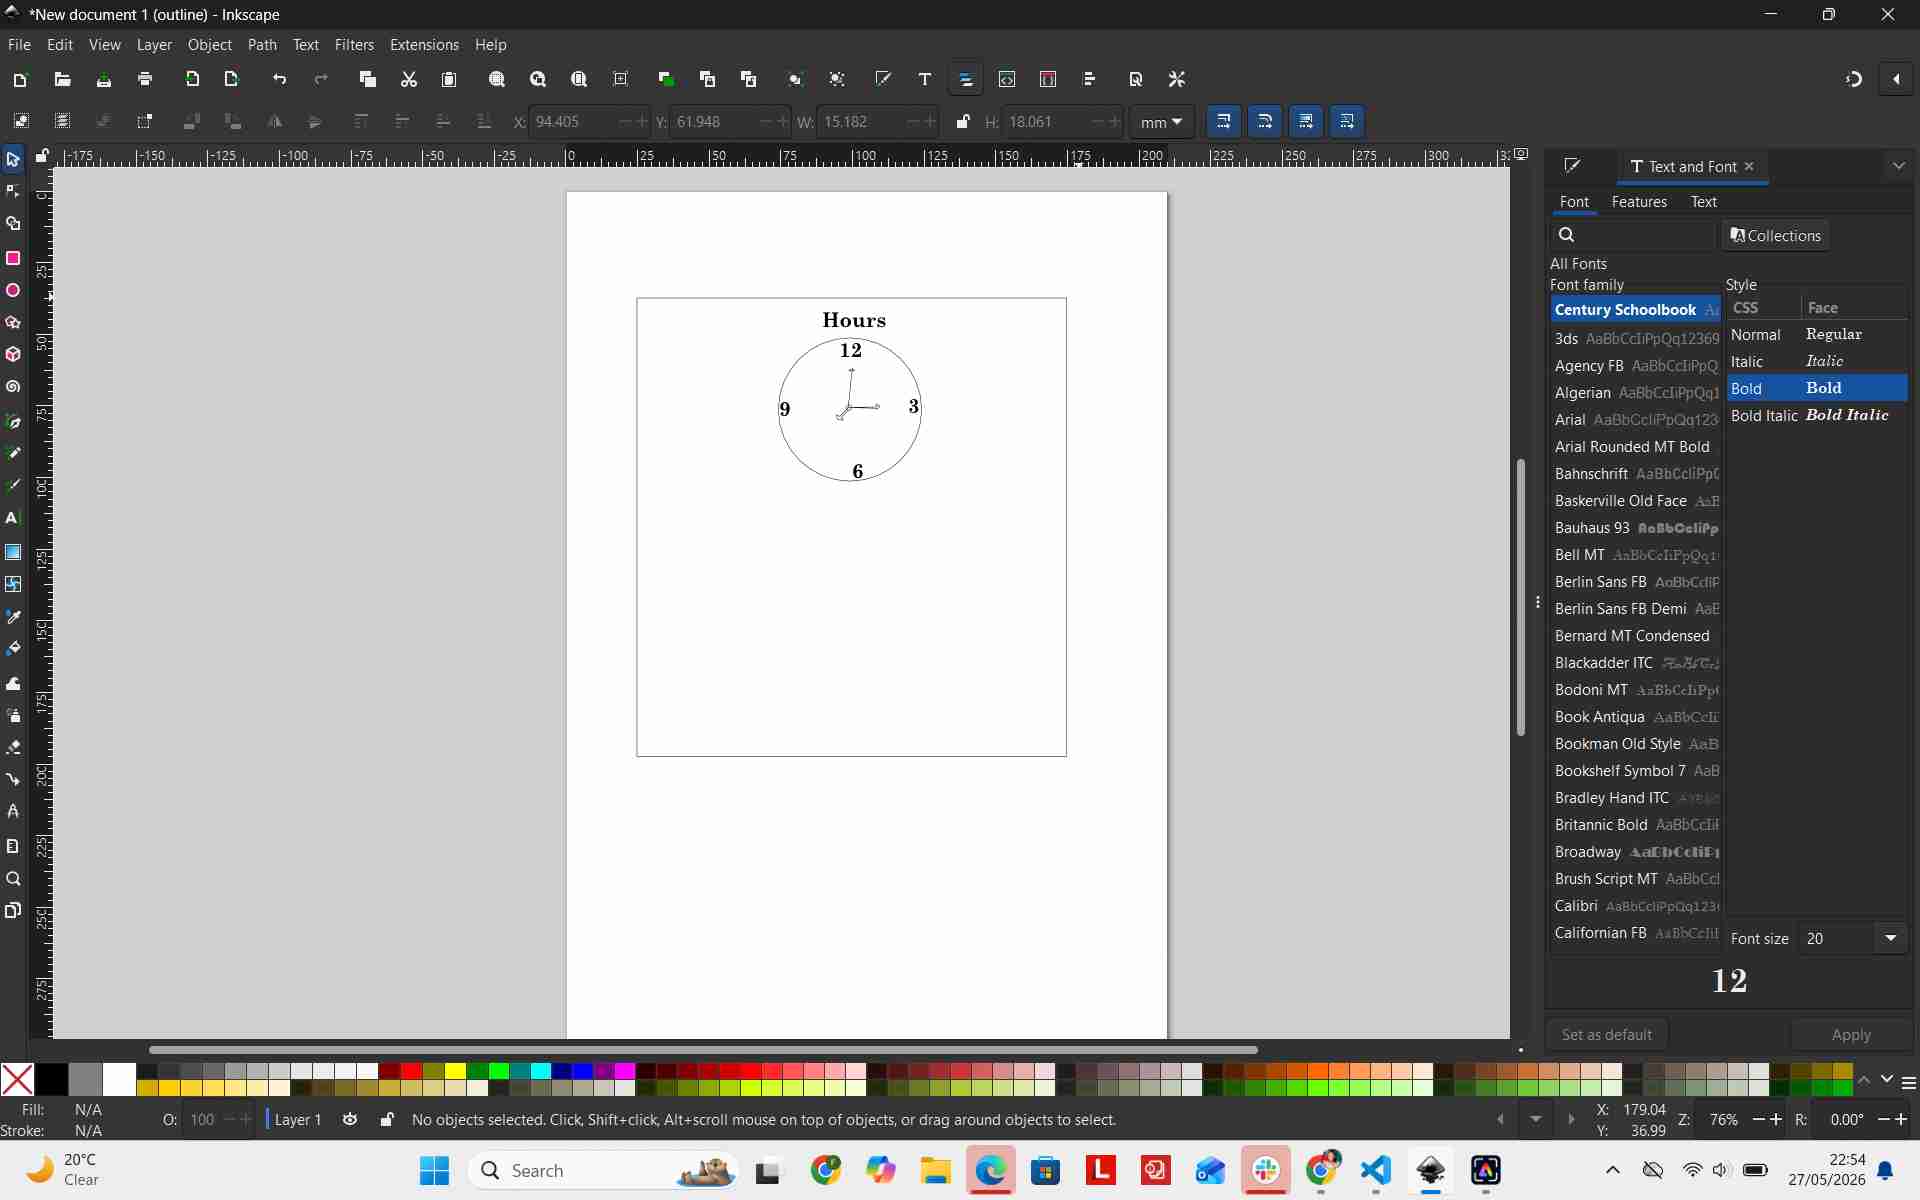The height and width of the screenshot is (1200, 1920).
Task: Expand the dock panel chevron menu
Action: point(1899,166)
